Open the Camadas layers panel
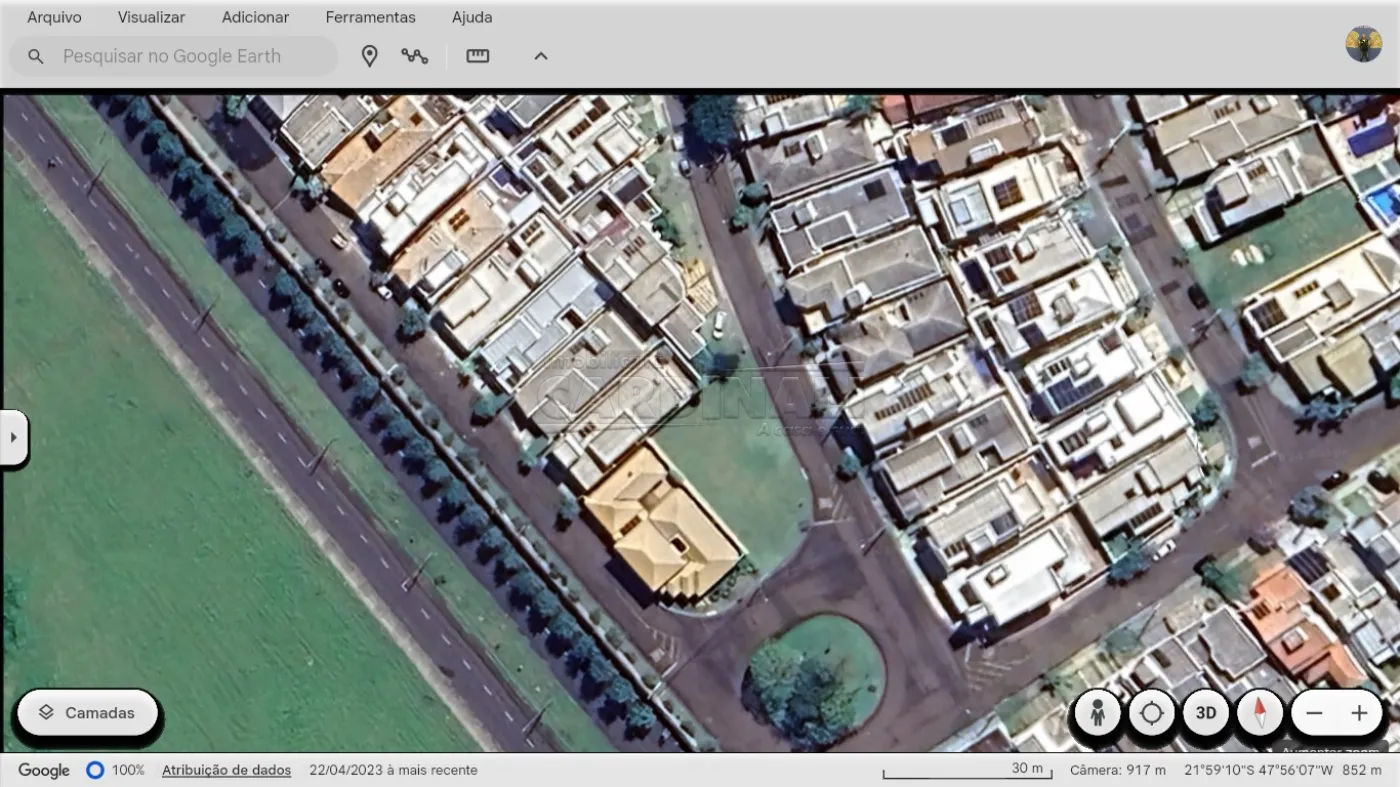 click(88, 713)
